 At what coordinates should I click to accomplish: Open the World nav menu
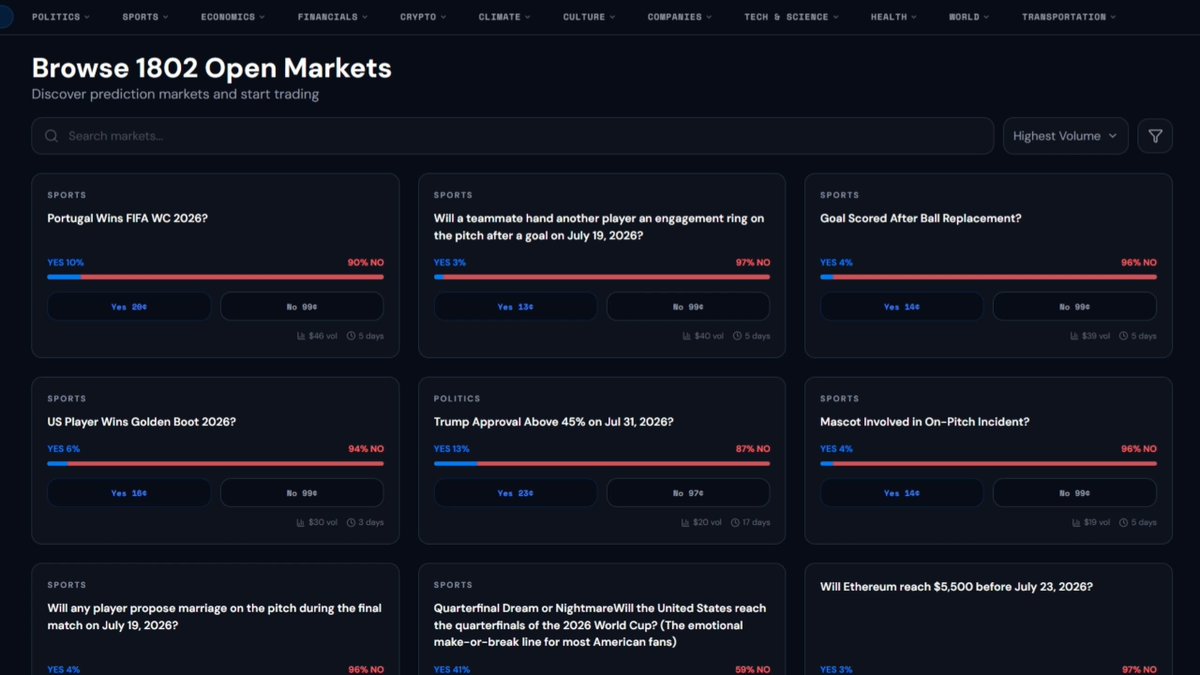969,17
